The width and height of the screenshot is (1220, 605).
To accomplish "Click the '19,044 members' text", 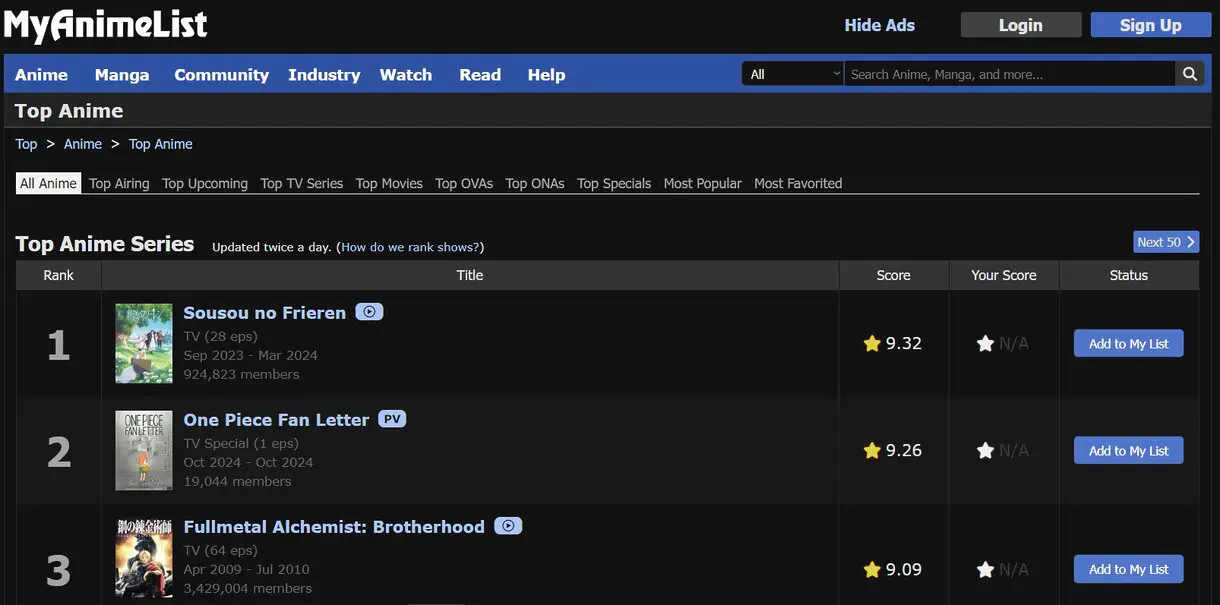I will [x=238, y=481].
